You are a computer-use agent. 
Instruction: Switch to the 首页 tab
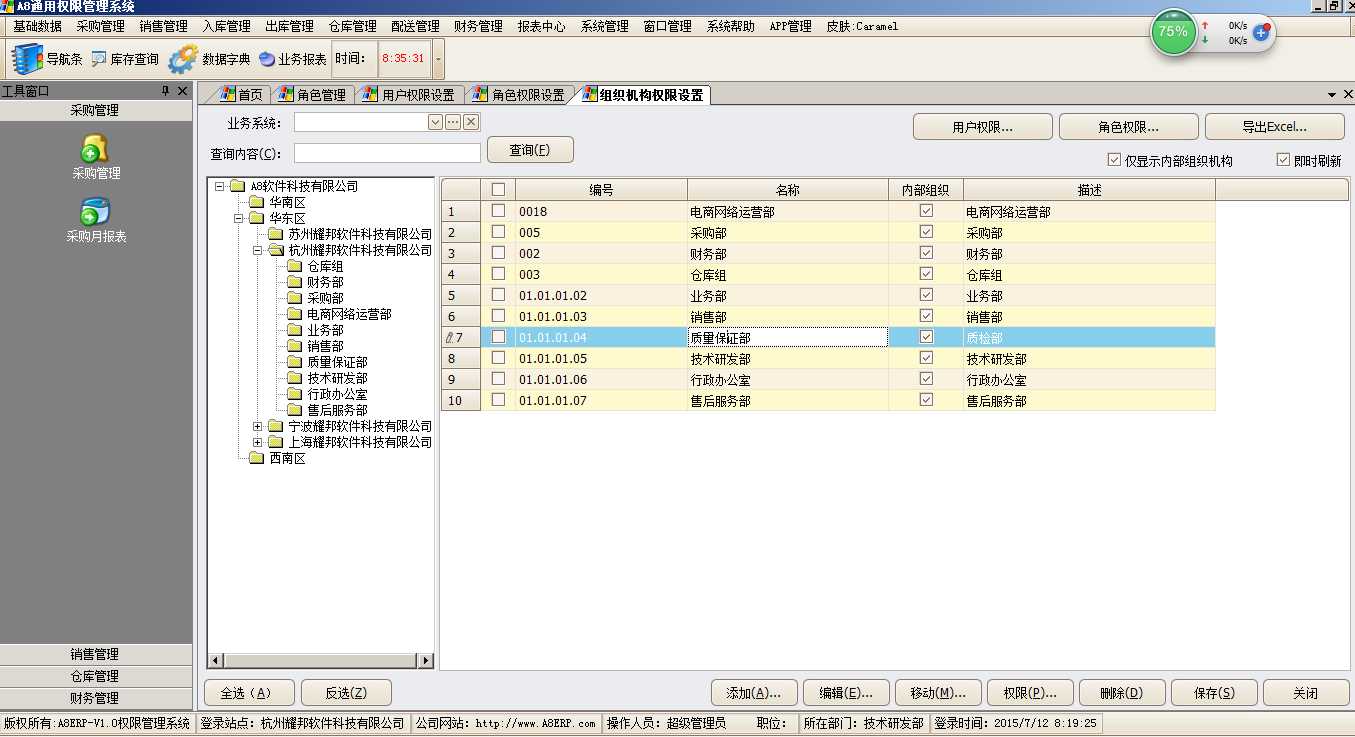tap(240, 95)
